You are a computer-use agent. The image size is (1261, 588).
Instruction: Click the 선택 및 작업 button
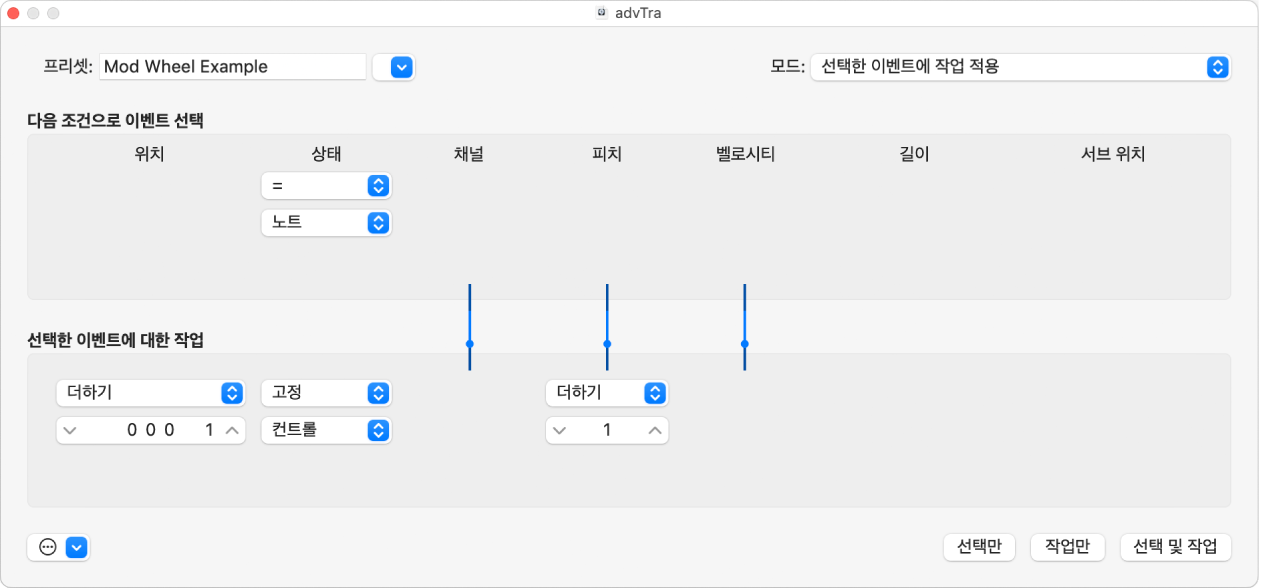pyautogui.click(x=1175, y=547)
